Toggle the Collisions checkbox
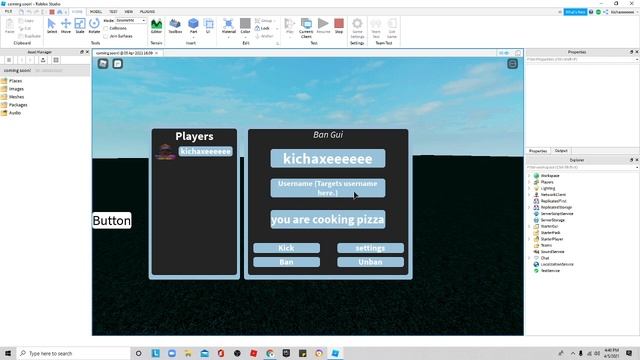This screenshot has width=640, height=360. tap(106, 29)
